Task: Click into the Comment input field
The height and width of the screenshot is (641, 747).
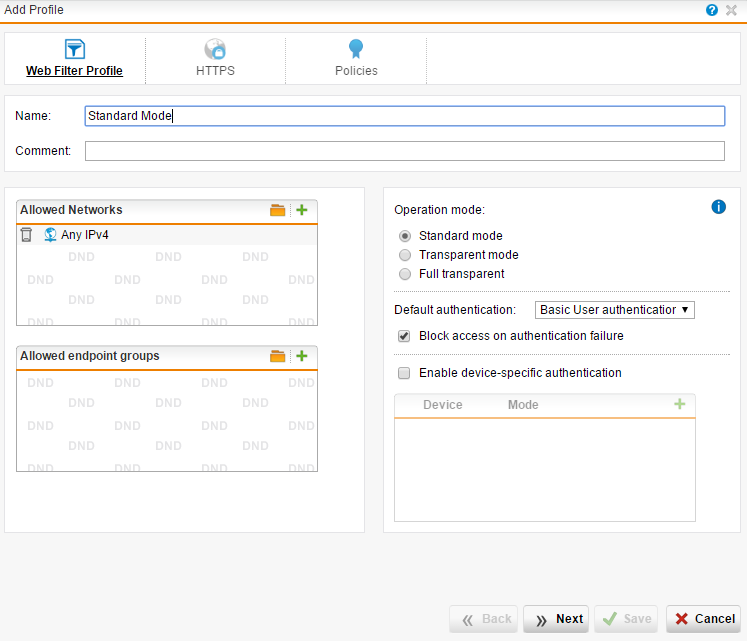Action: pos(405,151)
